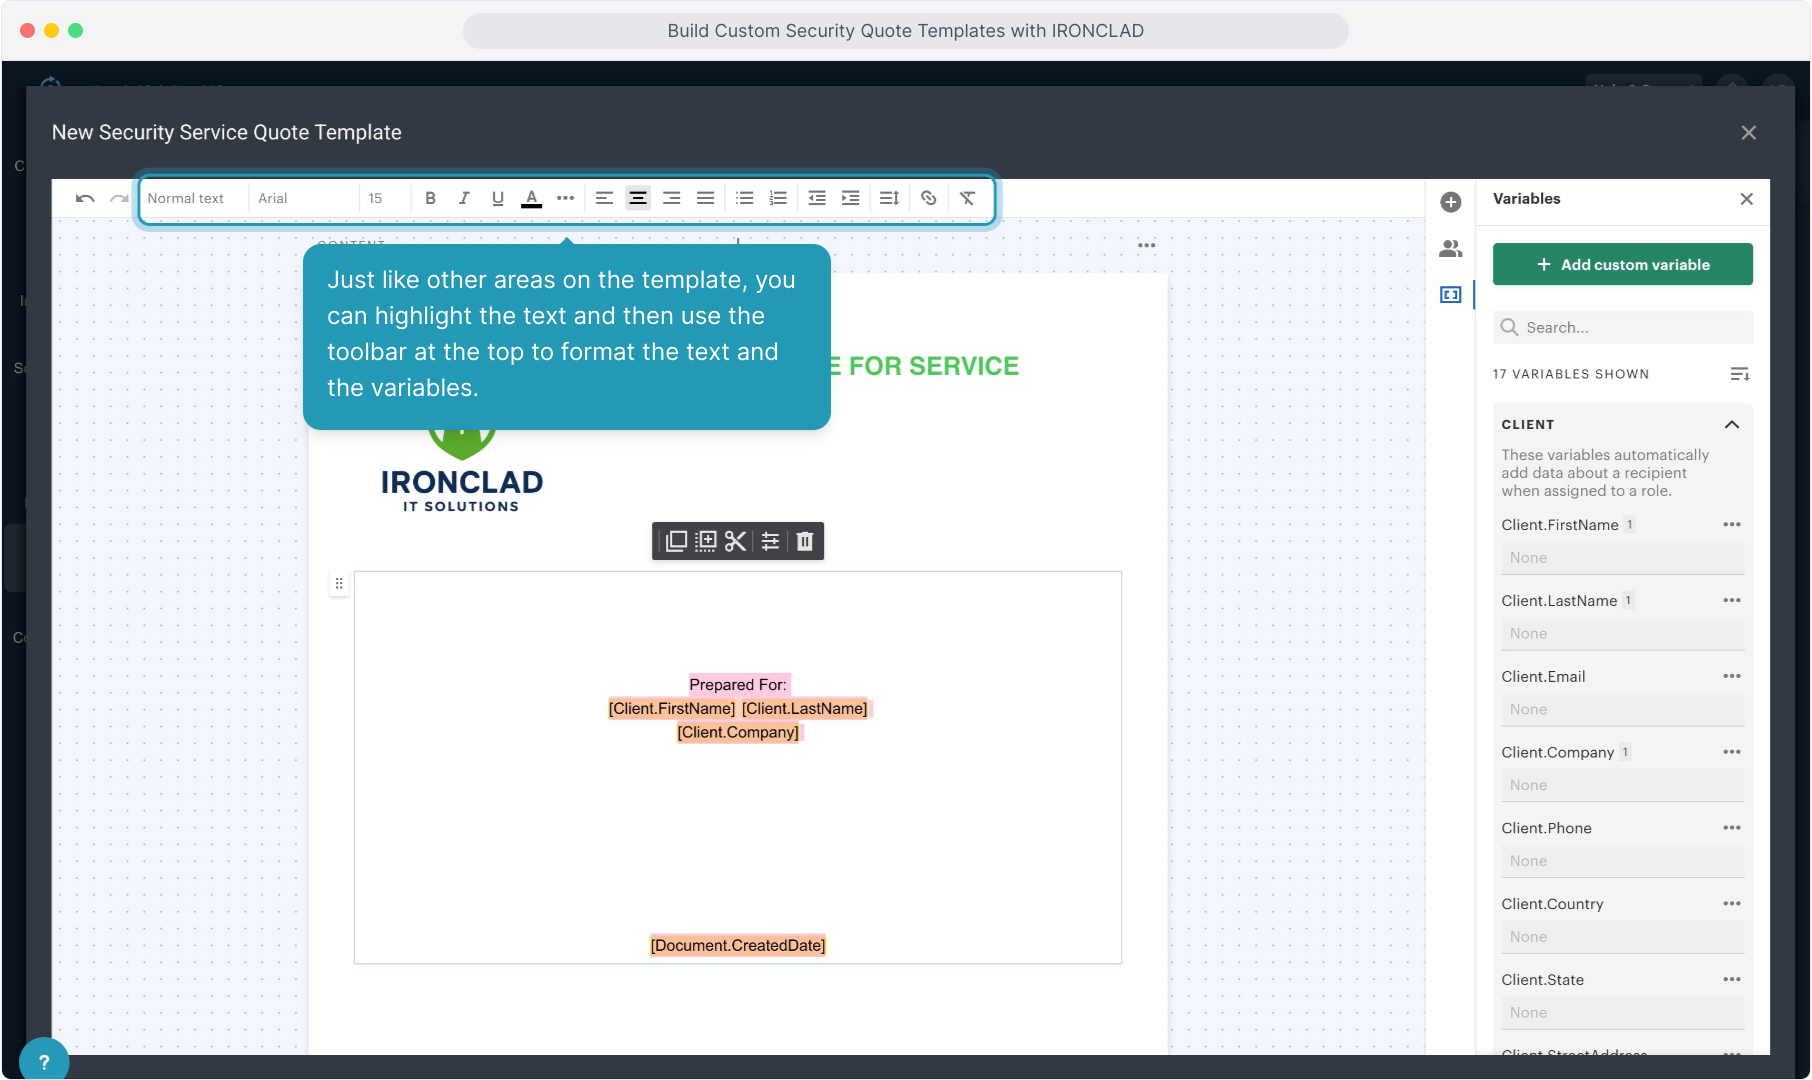Image resolution: width=1812 pixels, height=1080 pixels.
Task: Click Add custom variable button
Action: [1622, 265]
